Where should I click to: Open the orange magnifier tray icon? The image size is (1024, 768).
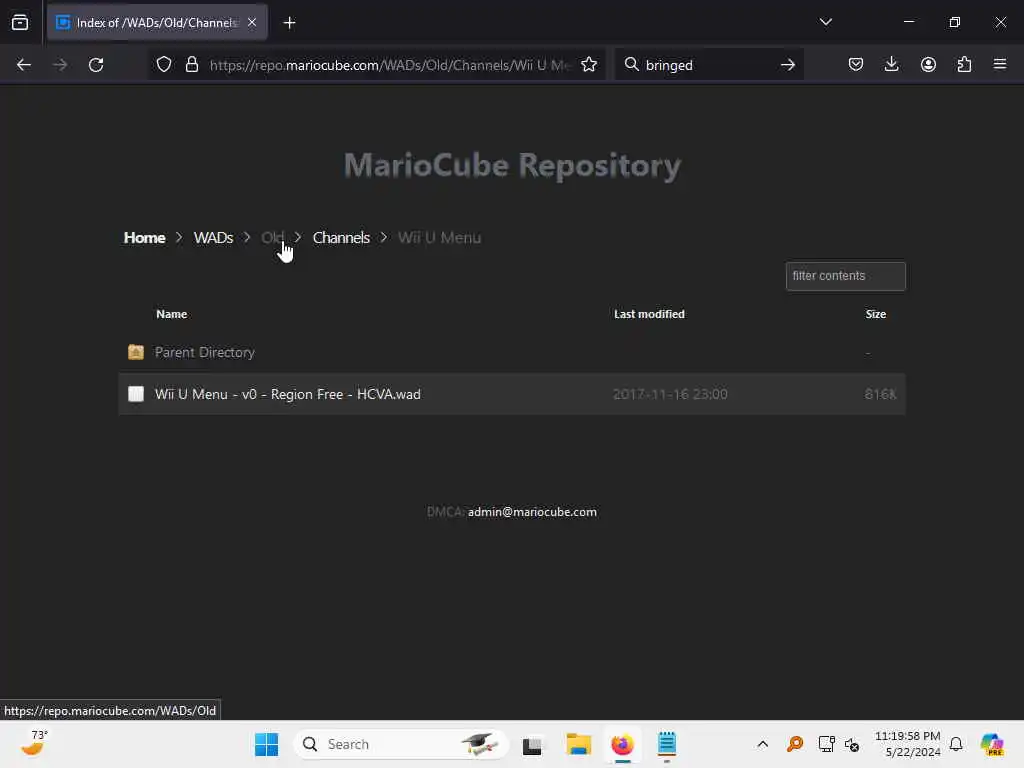(795, 744)
